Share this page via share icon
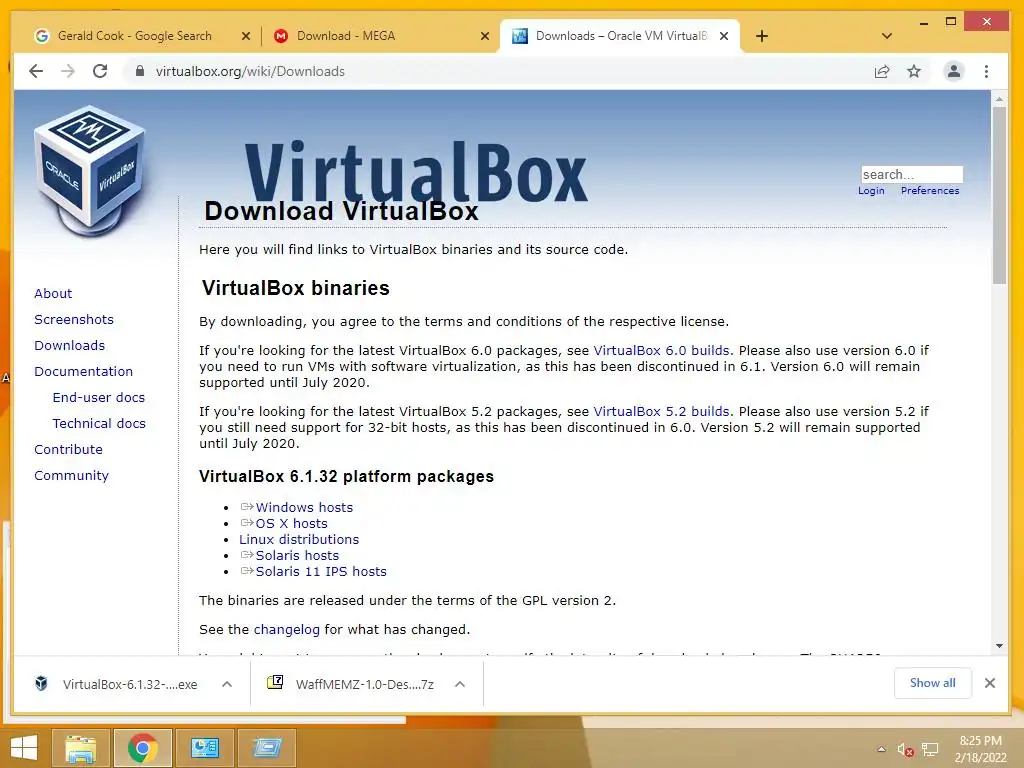This screenshot has width=1024, height=768. tap(882, 71)
